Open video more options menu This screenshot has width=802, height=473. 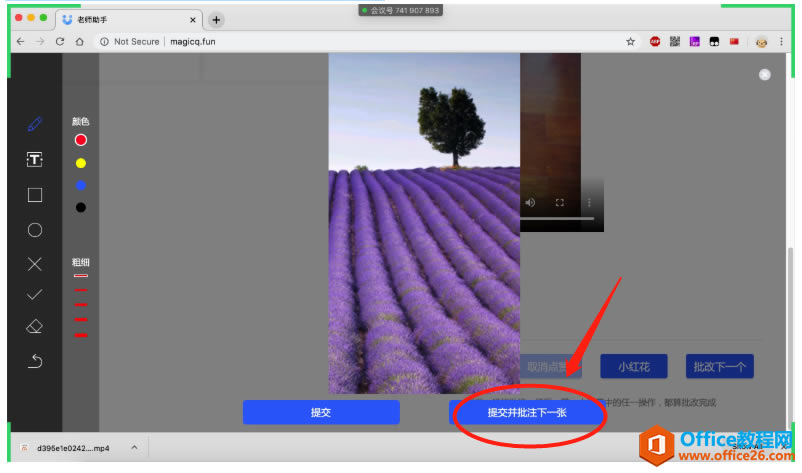pyautogui.click(x=589, y=202)
